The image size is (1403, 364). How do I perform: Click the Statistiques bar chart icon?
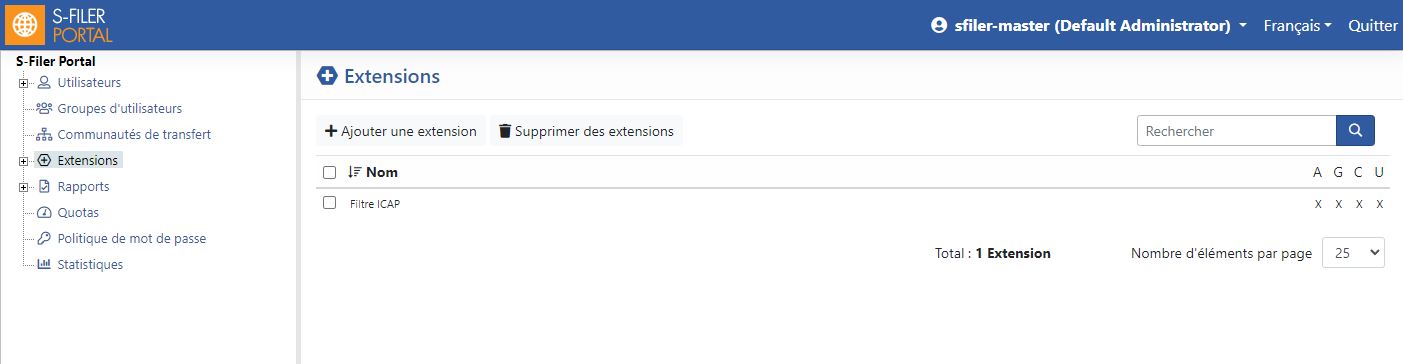click(x=44, y=264)
